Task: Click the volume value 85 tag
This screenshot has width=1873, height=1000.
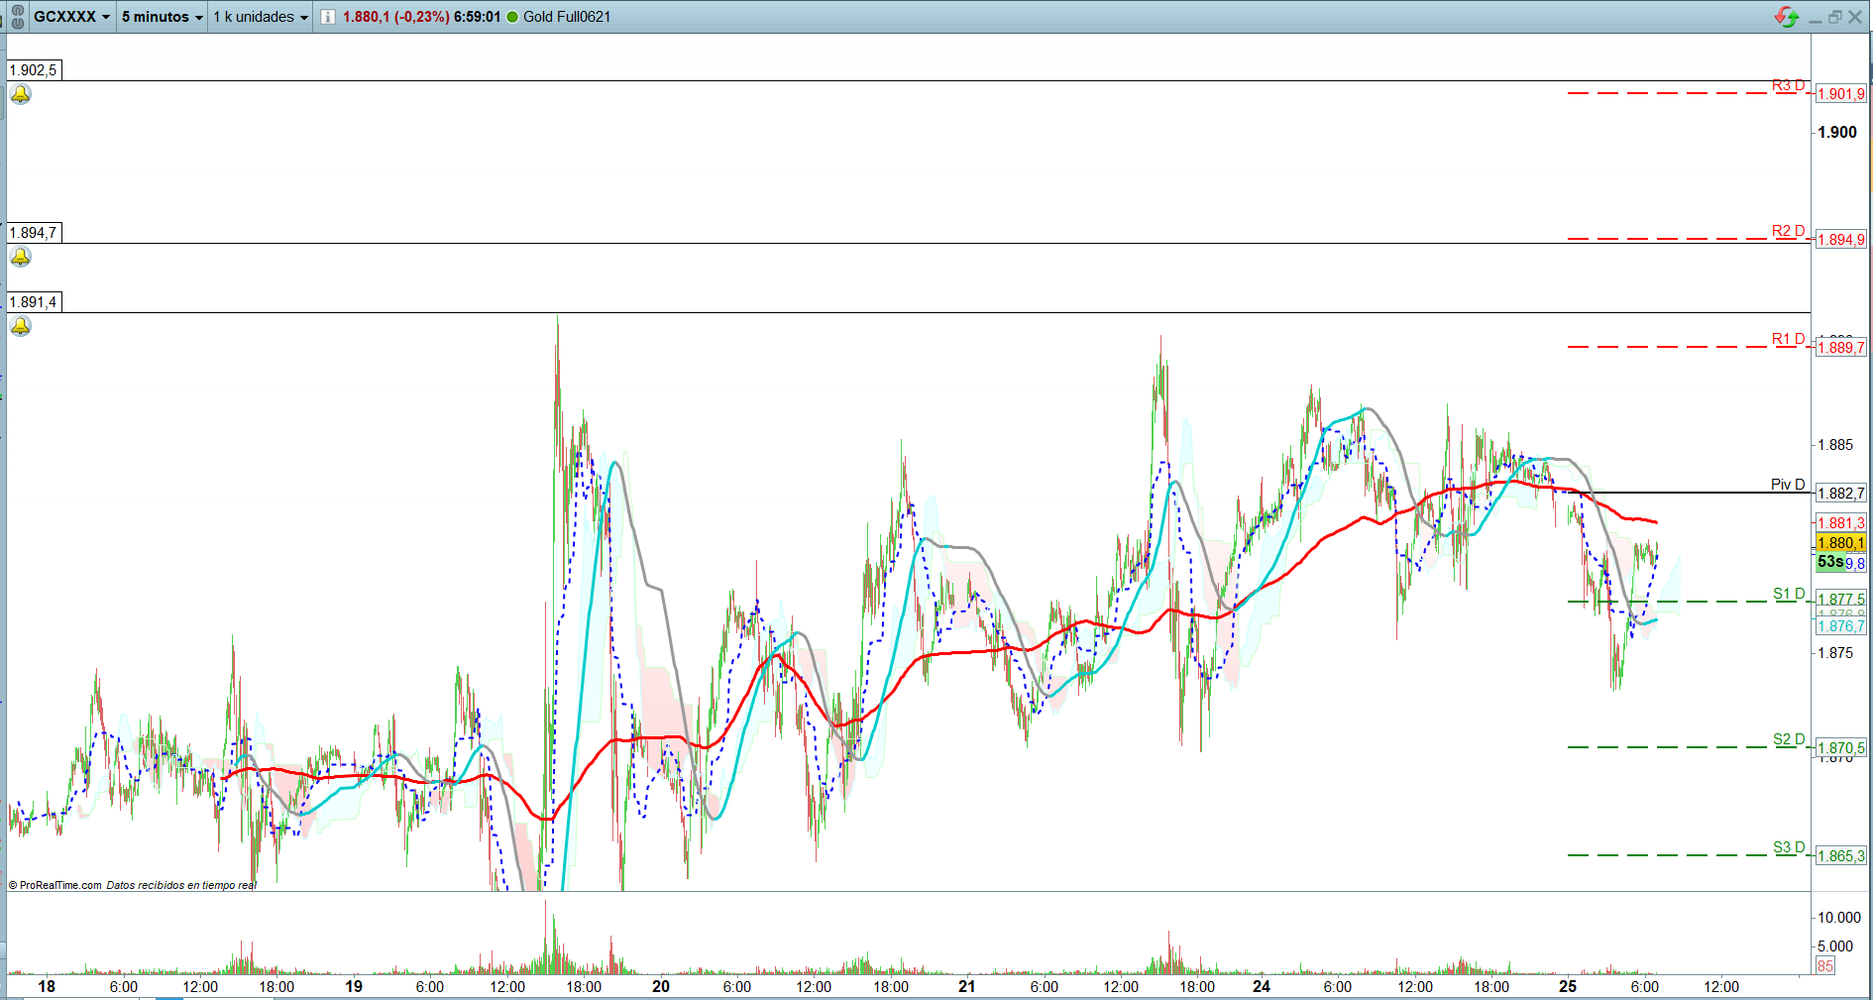Action: pyautogui.click(x=1825, y=966)
